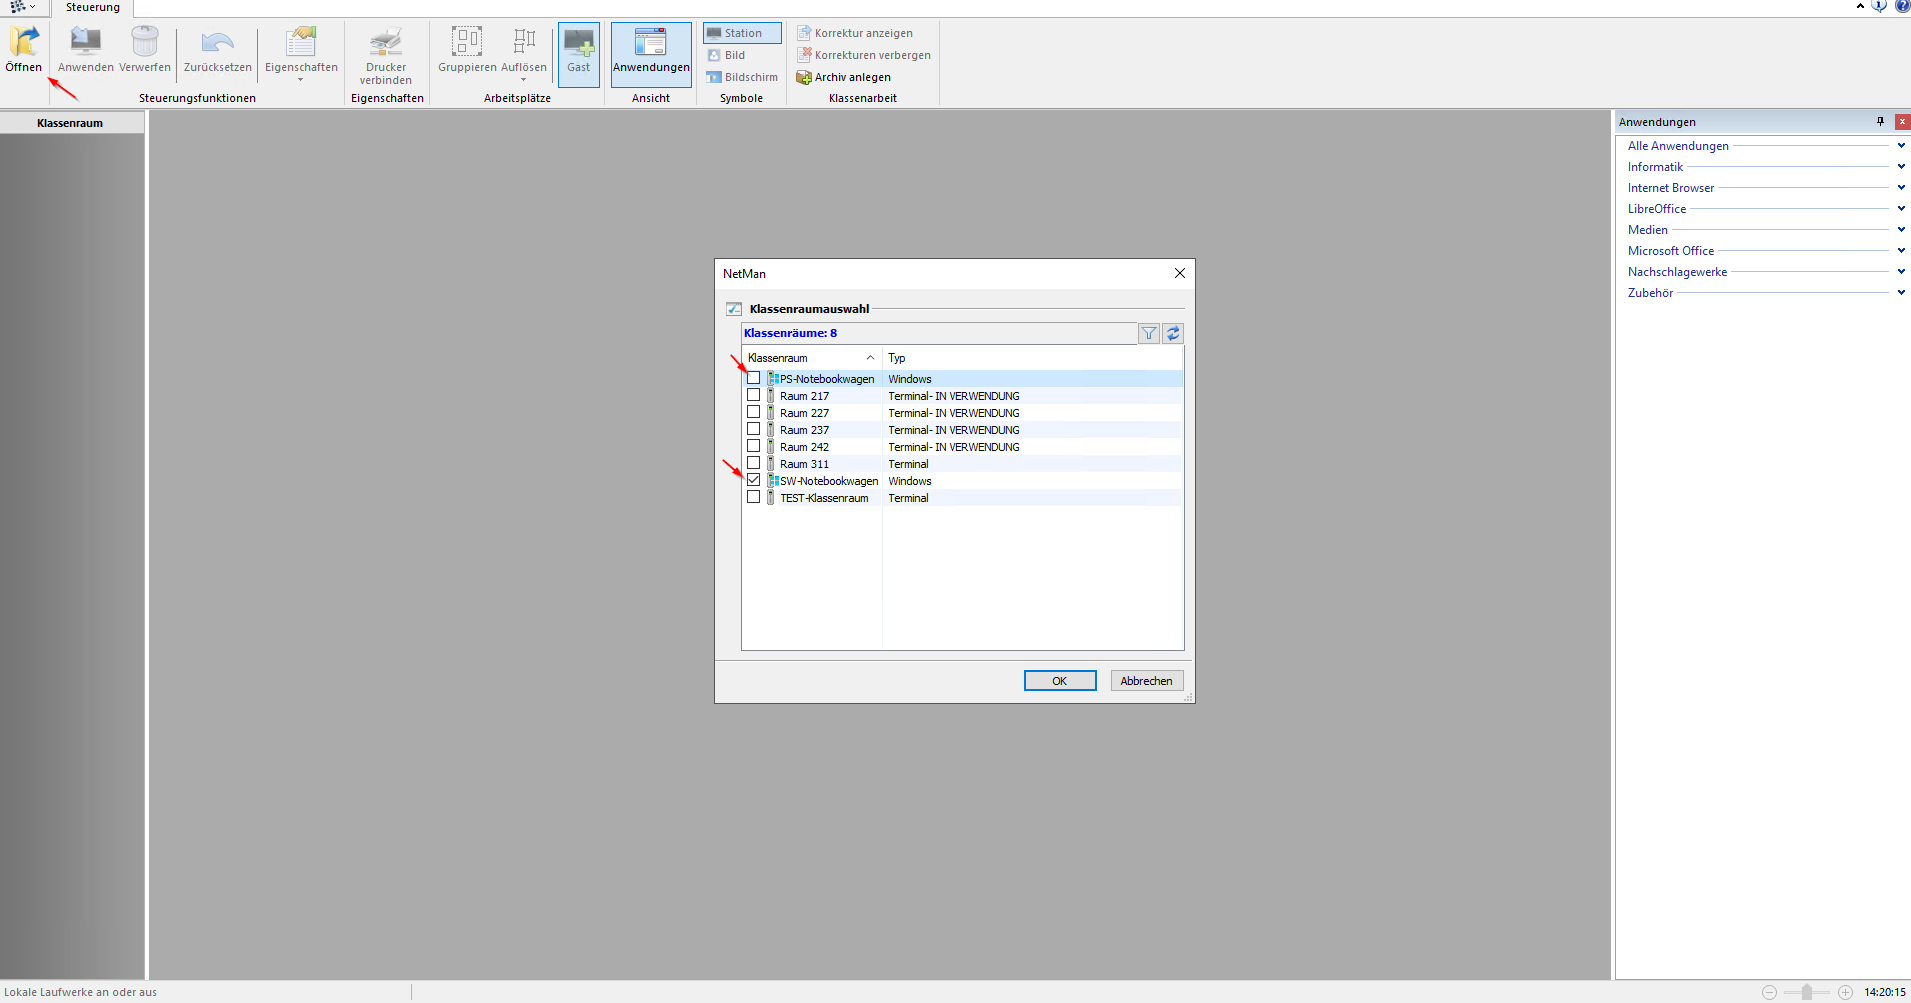Expand the Microsoft Office category
Screen dimensions: 1911x1003
point(1901,251)
